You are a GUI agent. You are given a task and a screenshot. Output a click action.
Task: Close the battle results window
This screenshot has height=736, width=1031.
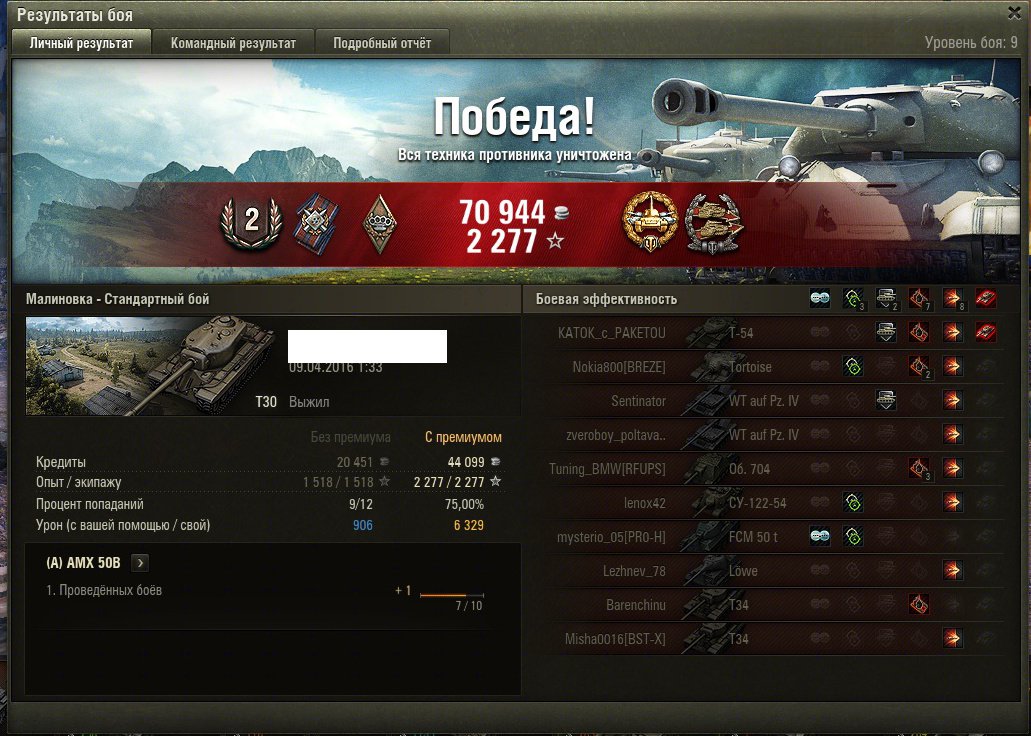coord(1015,12)
